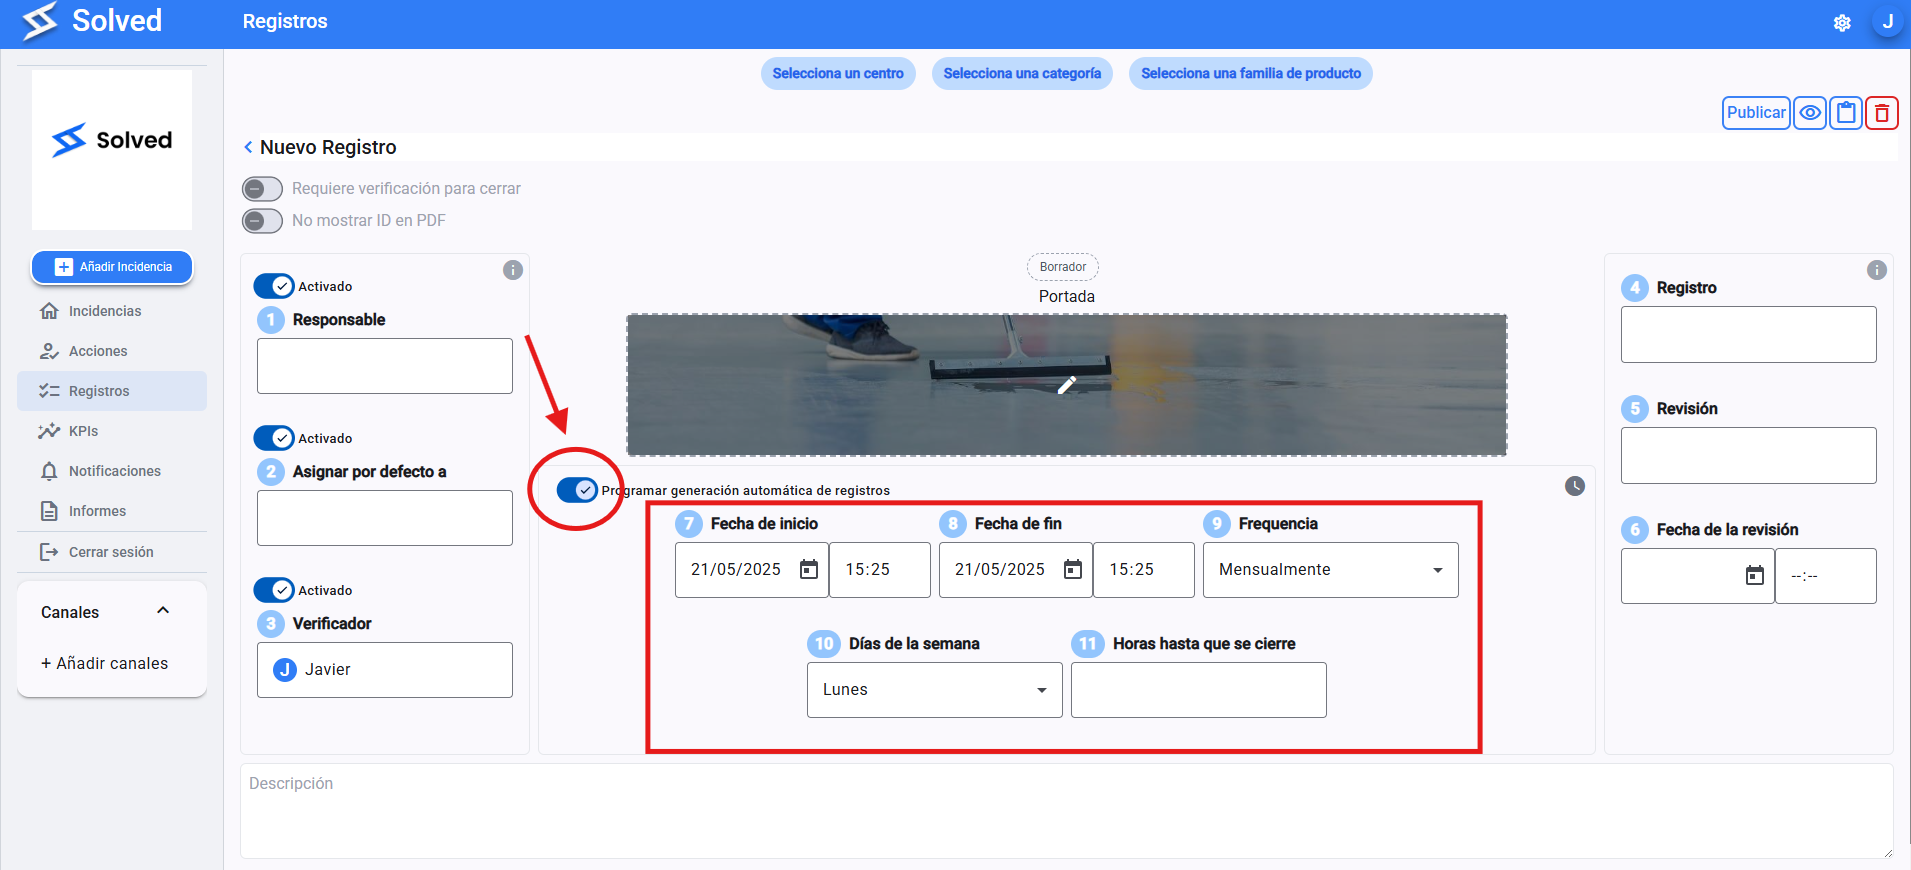This screenshot has height=870, width=1911.
Task: Click the Descripción text area
Action: point(1067,811)
